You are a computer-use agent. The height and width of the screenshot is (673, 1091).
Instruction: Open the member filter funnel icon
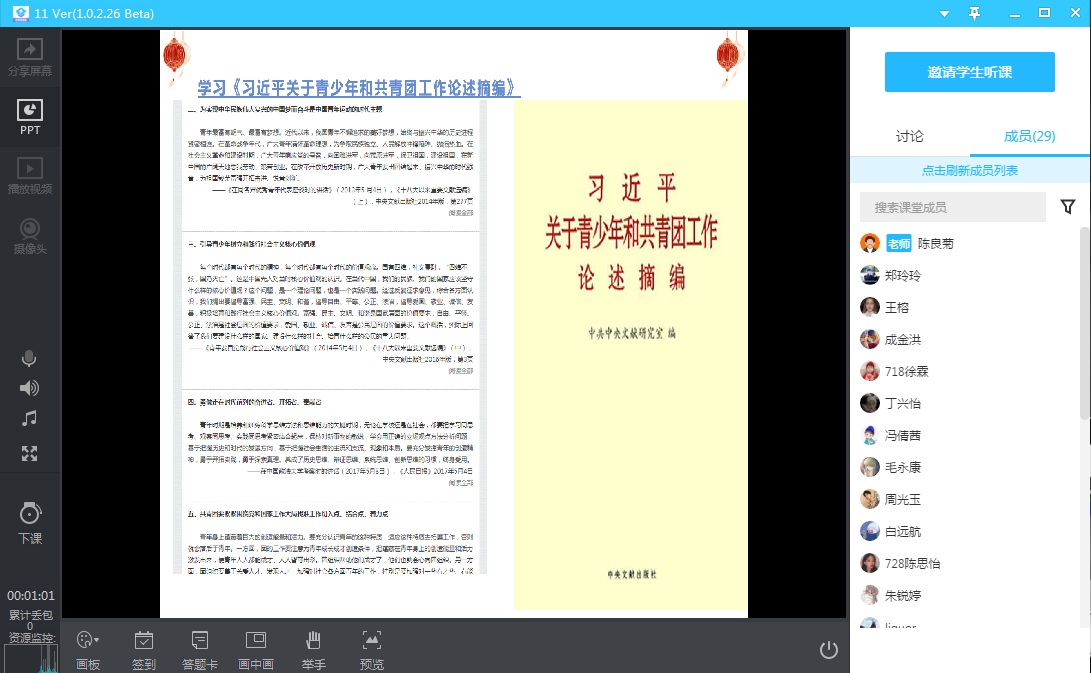pyautogui.click(x=1067, y=207)
